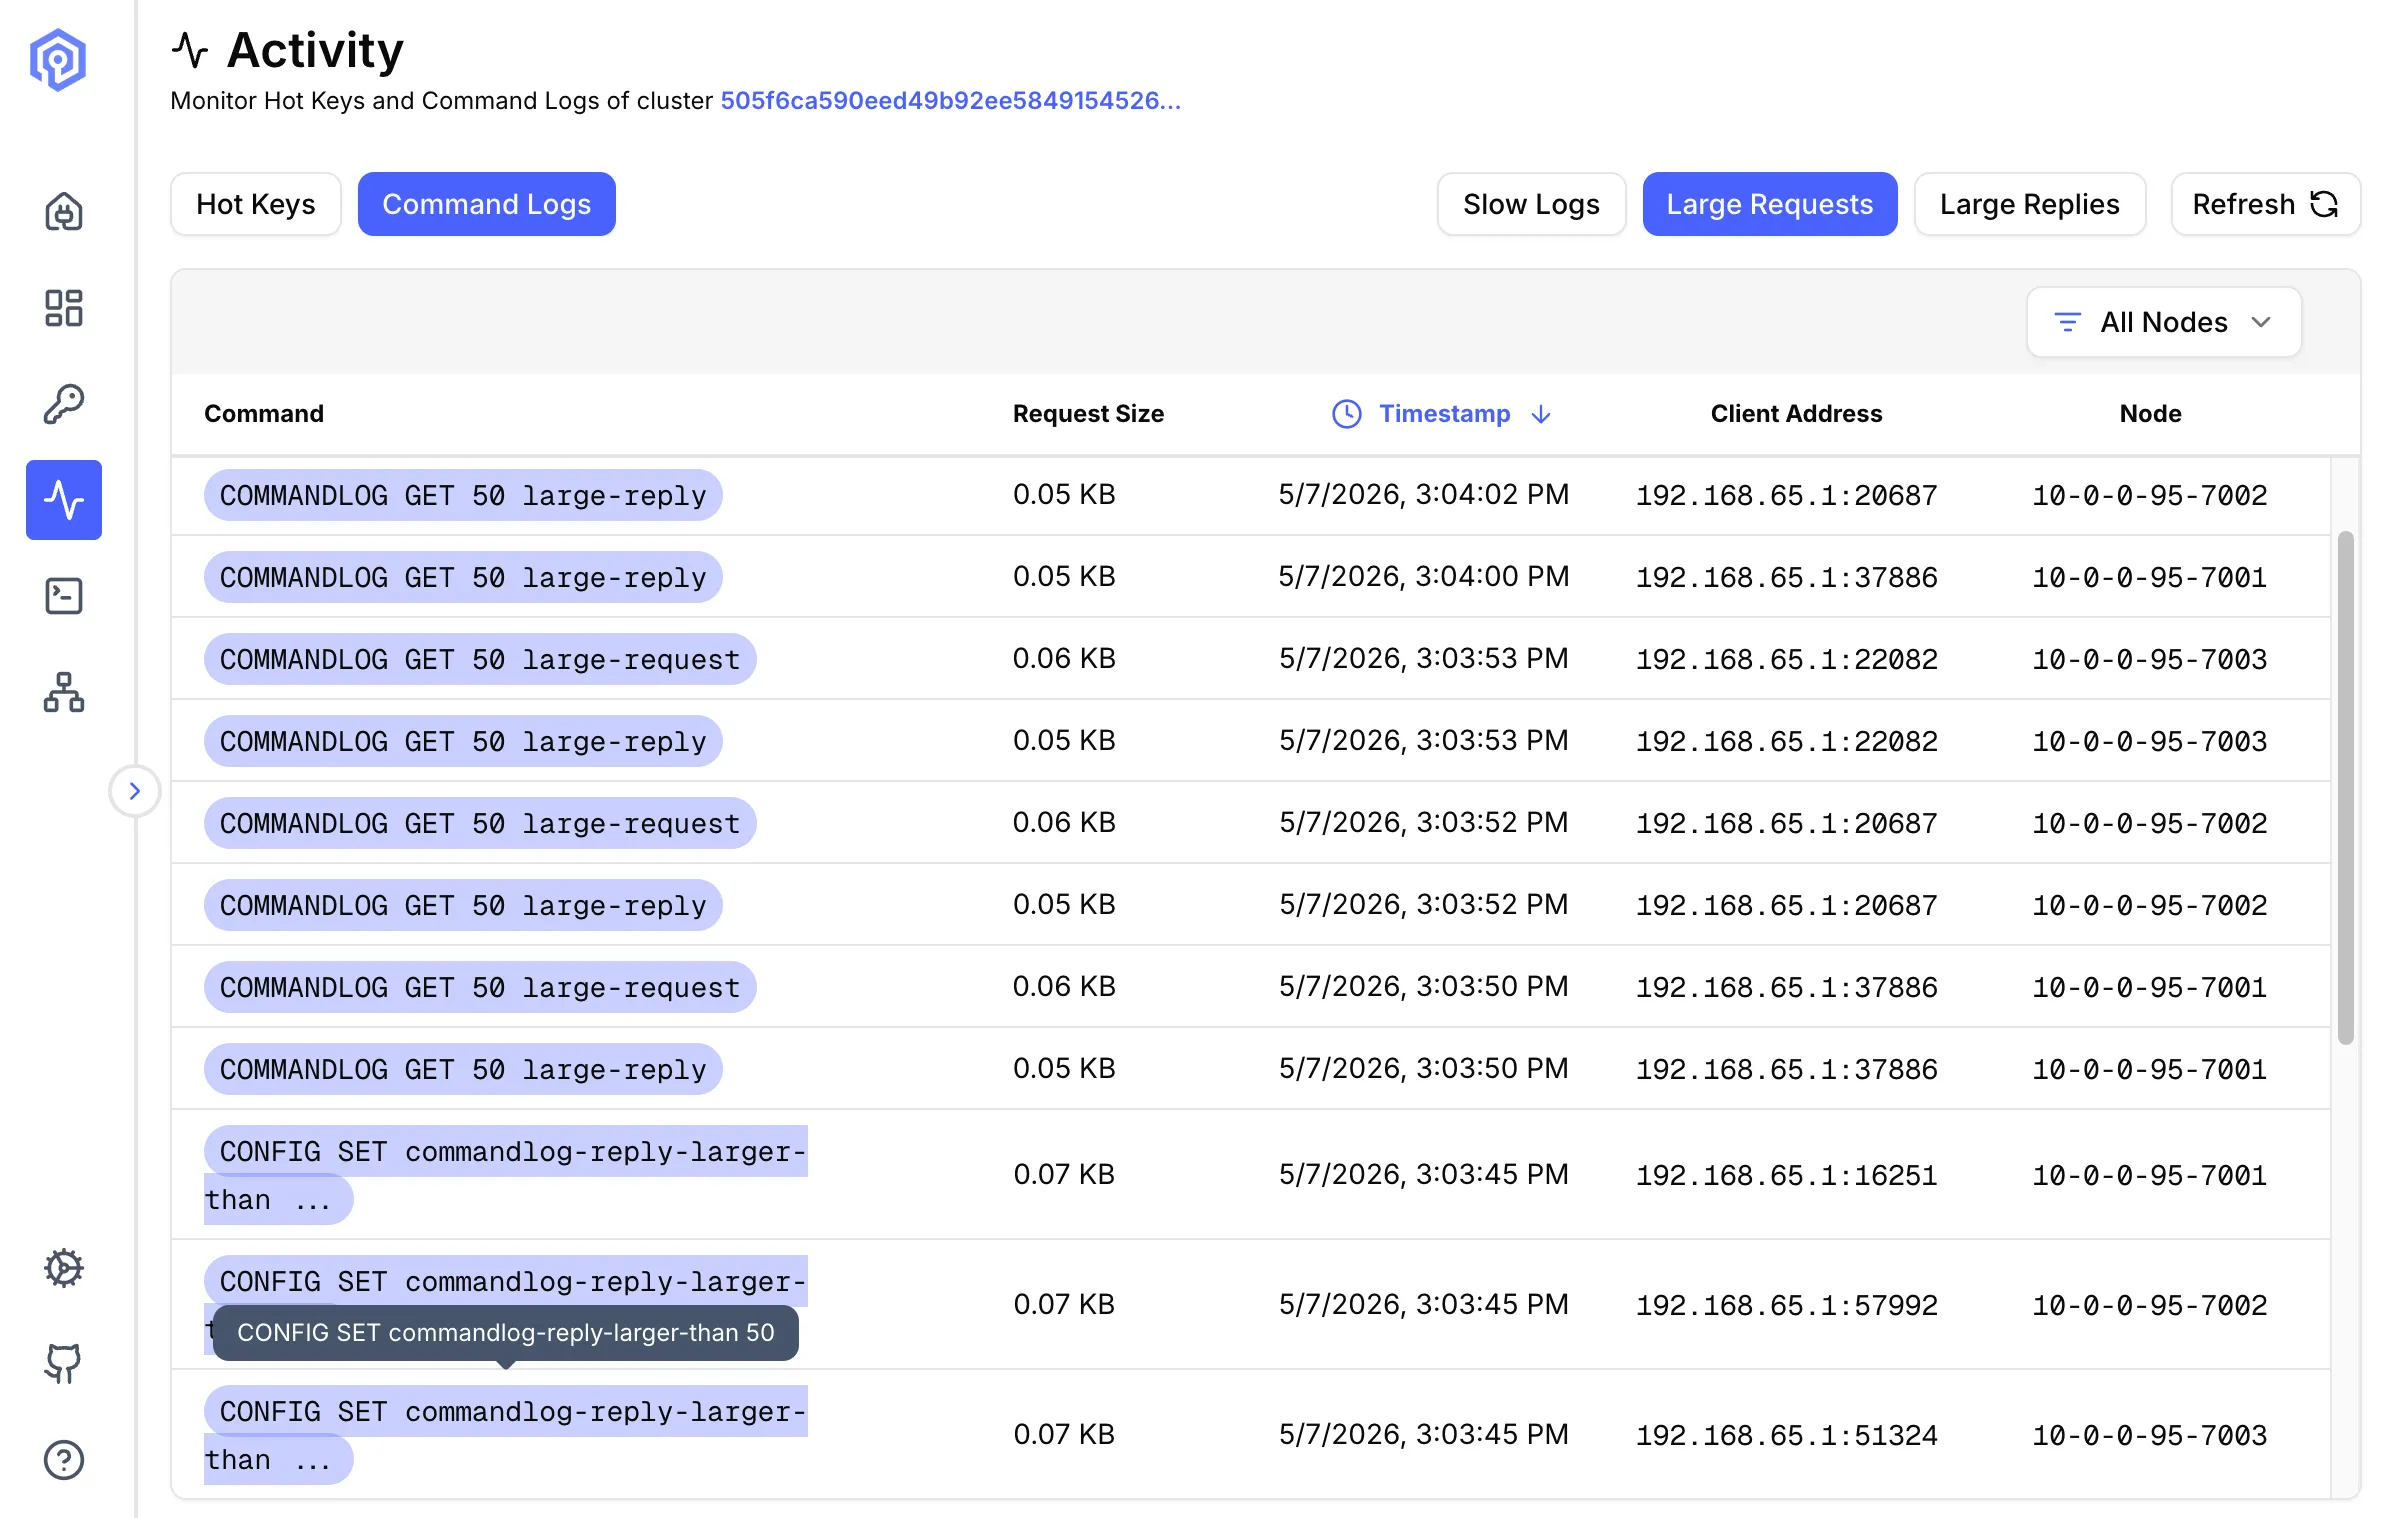Viewport: 2388px width, 1518px height.
Task: Sort by the Timestamp column header
Action: [x=1444, y=414]
